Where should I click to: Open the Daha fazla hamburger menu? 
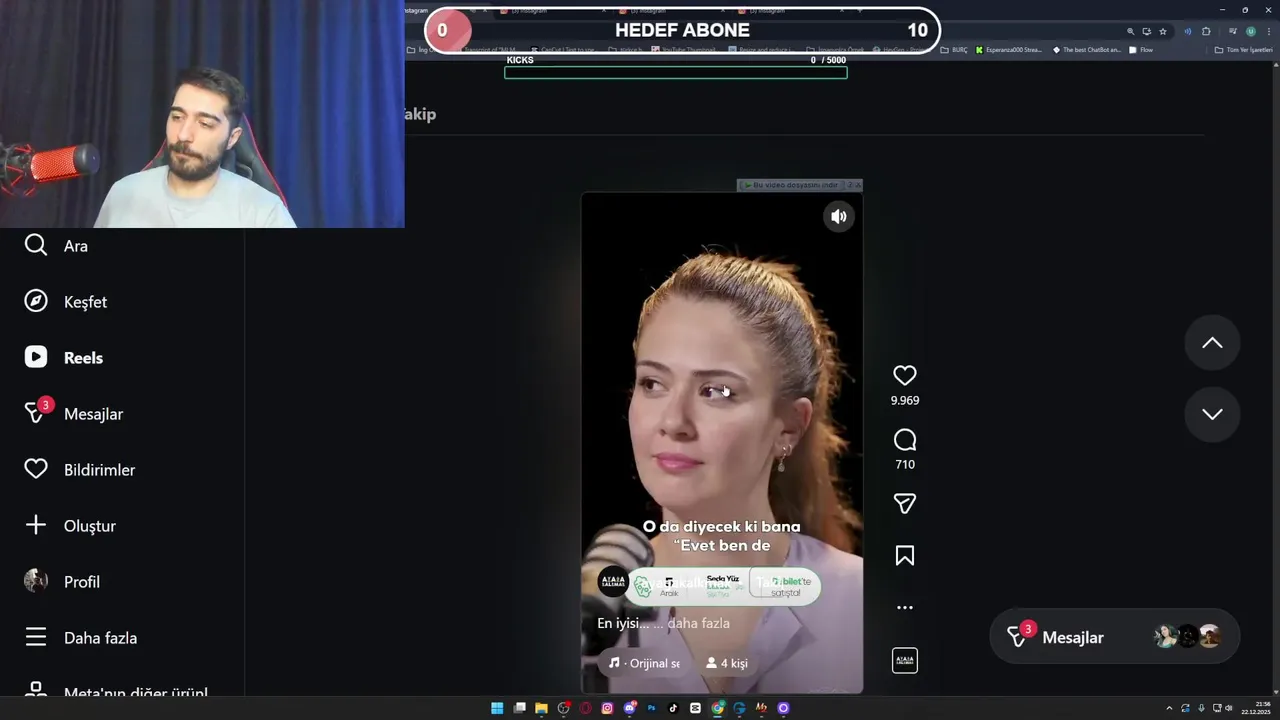pos(36,637)
